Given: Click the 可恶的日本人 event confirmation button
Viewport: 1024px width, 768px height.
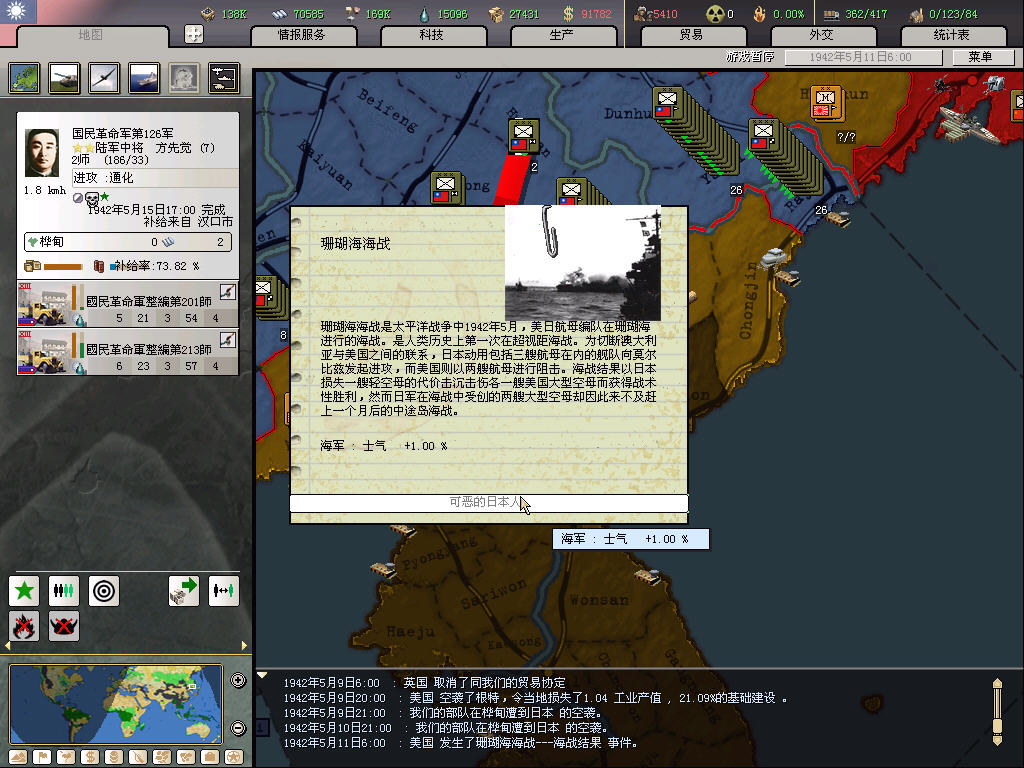Looking at the screenshot, I should point(488,503).
